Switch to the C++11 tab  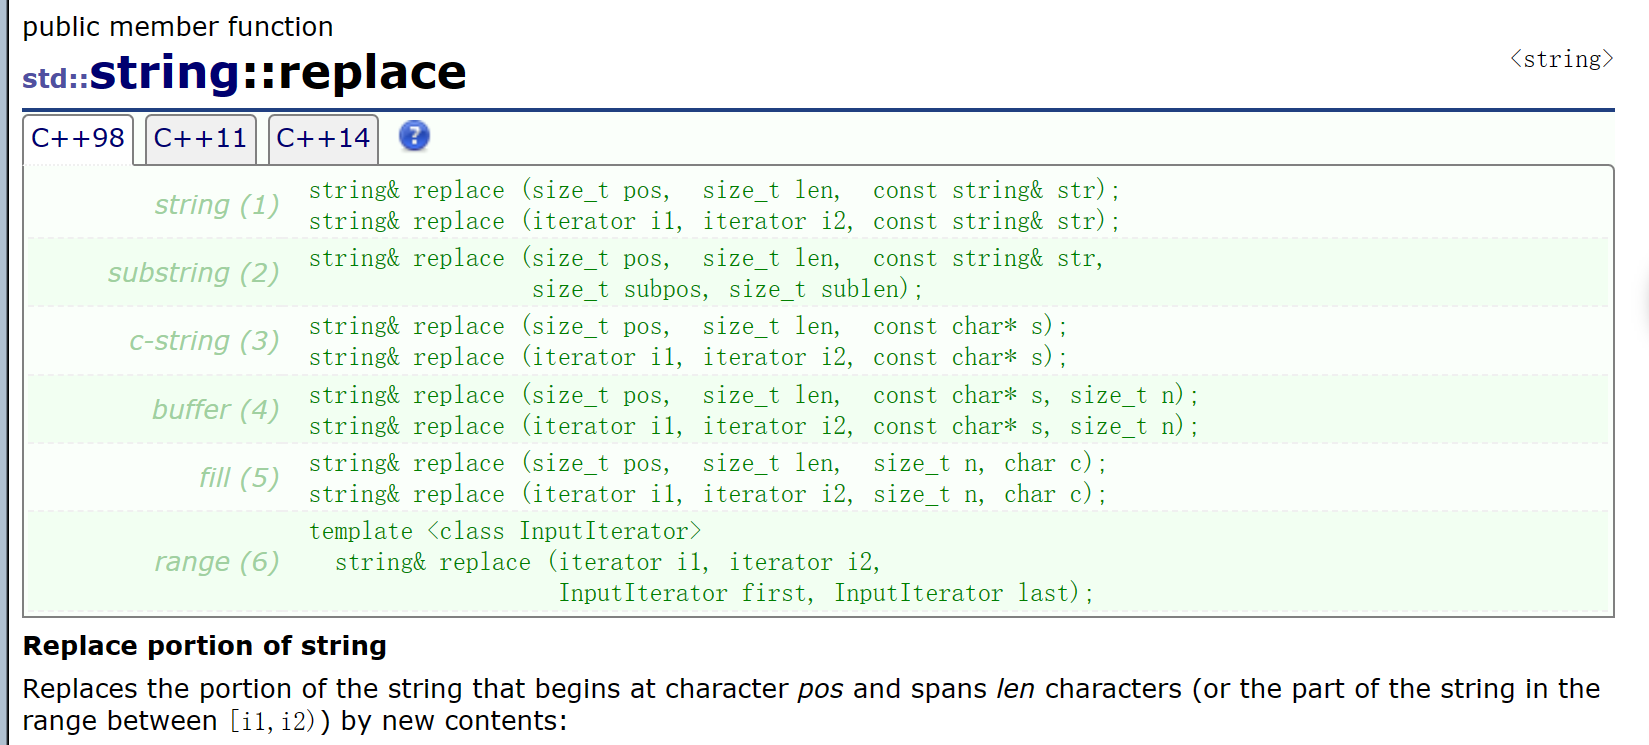pyautogui.click(x=200, y=138)
